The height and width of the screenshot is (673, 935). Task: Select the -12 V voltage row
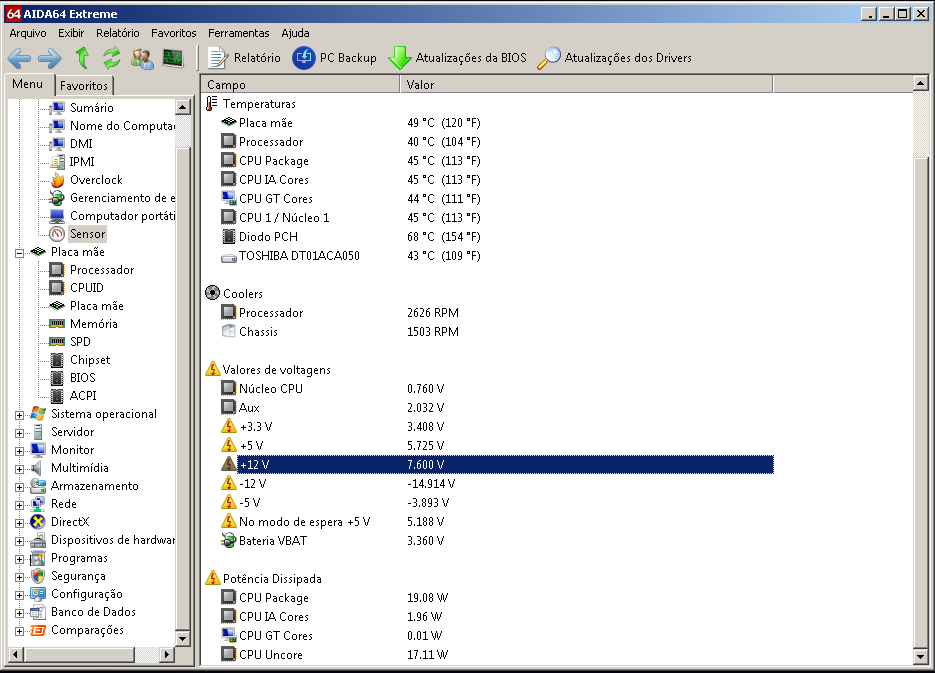click(x=489, y=483)
